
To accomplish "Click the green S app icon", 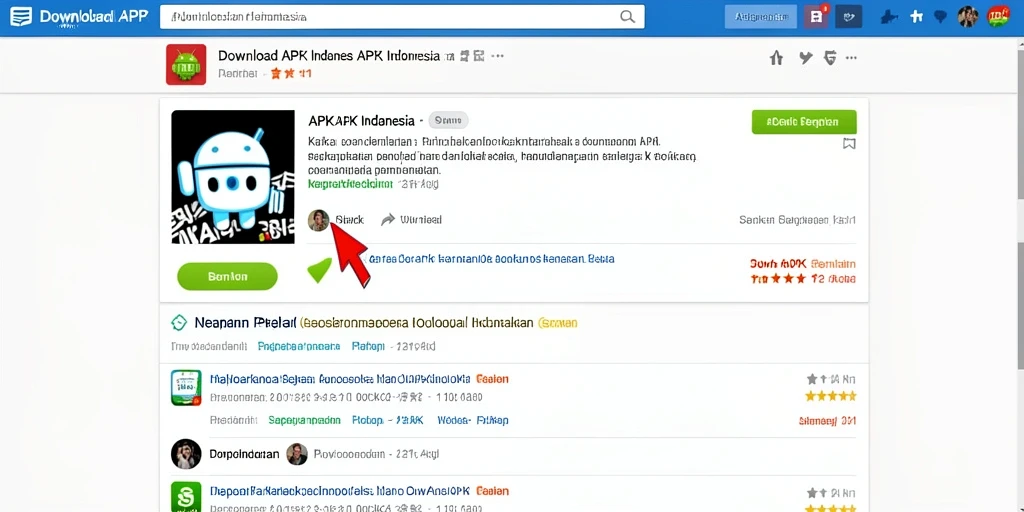I will (186, 496).
